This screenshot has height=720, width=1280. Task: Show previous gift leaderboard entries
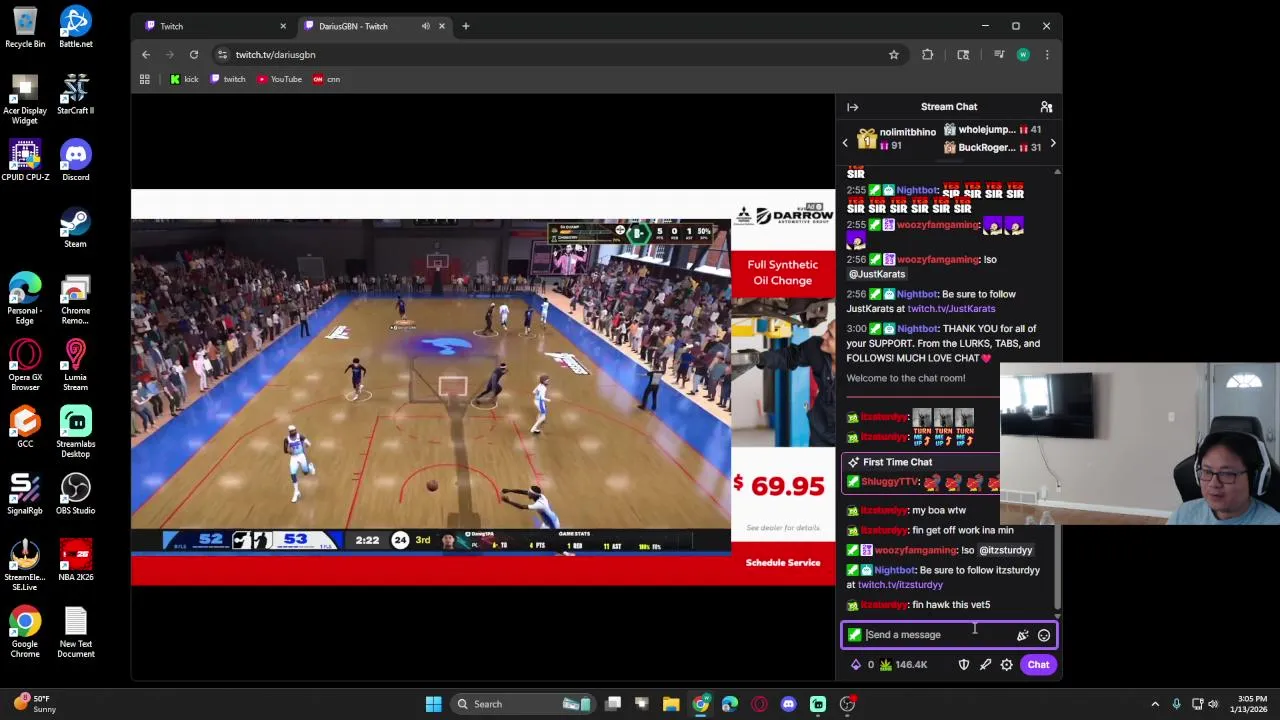(845, 143)
